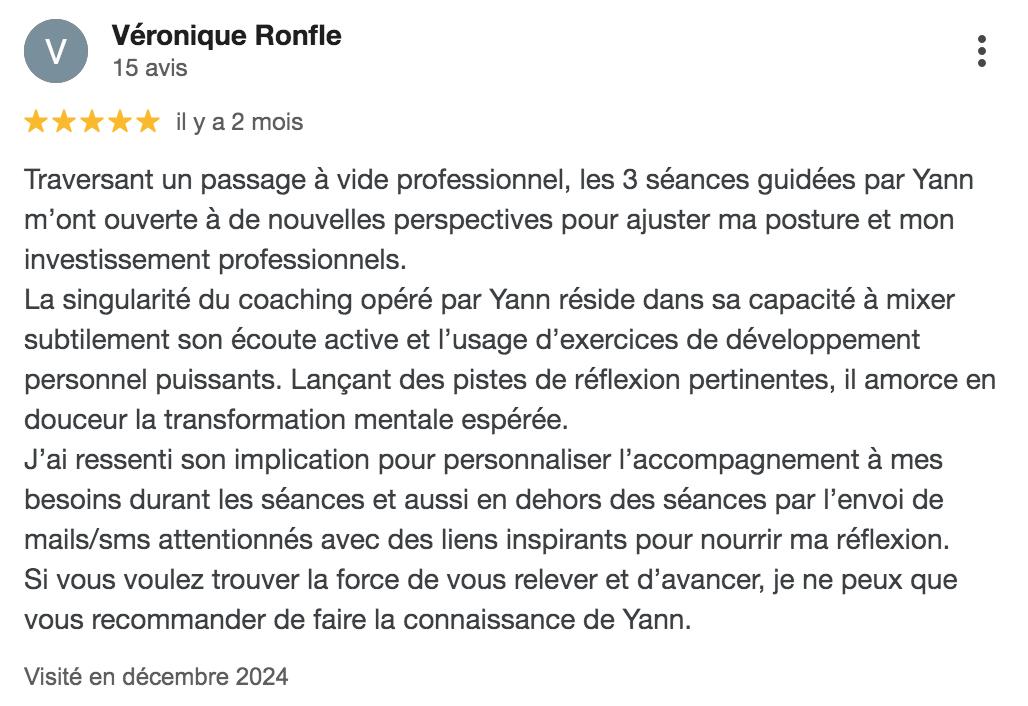Click the line starting "subtilement son écoute active"
Image resolution: width=1028 pixels, height=706 pixels.
[x=471, y=340]
